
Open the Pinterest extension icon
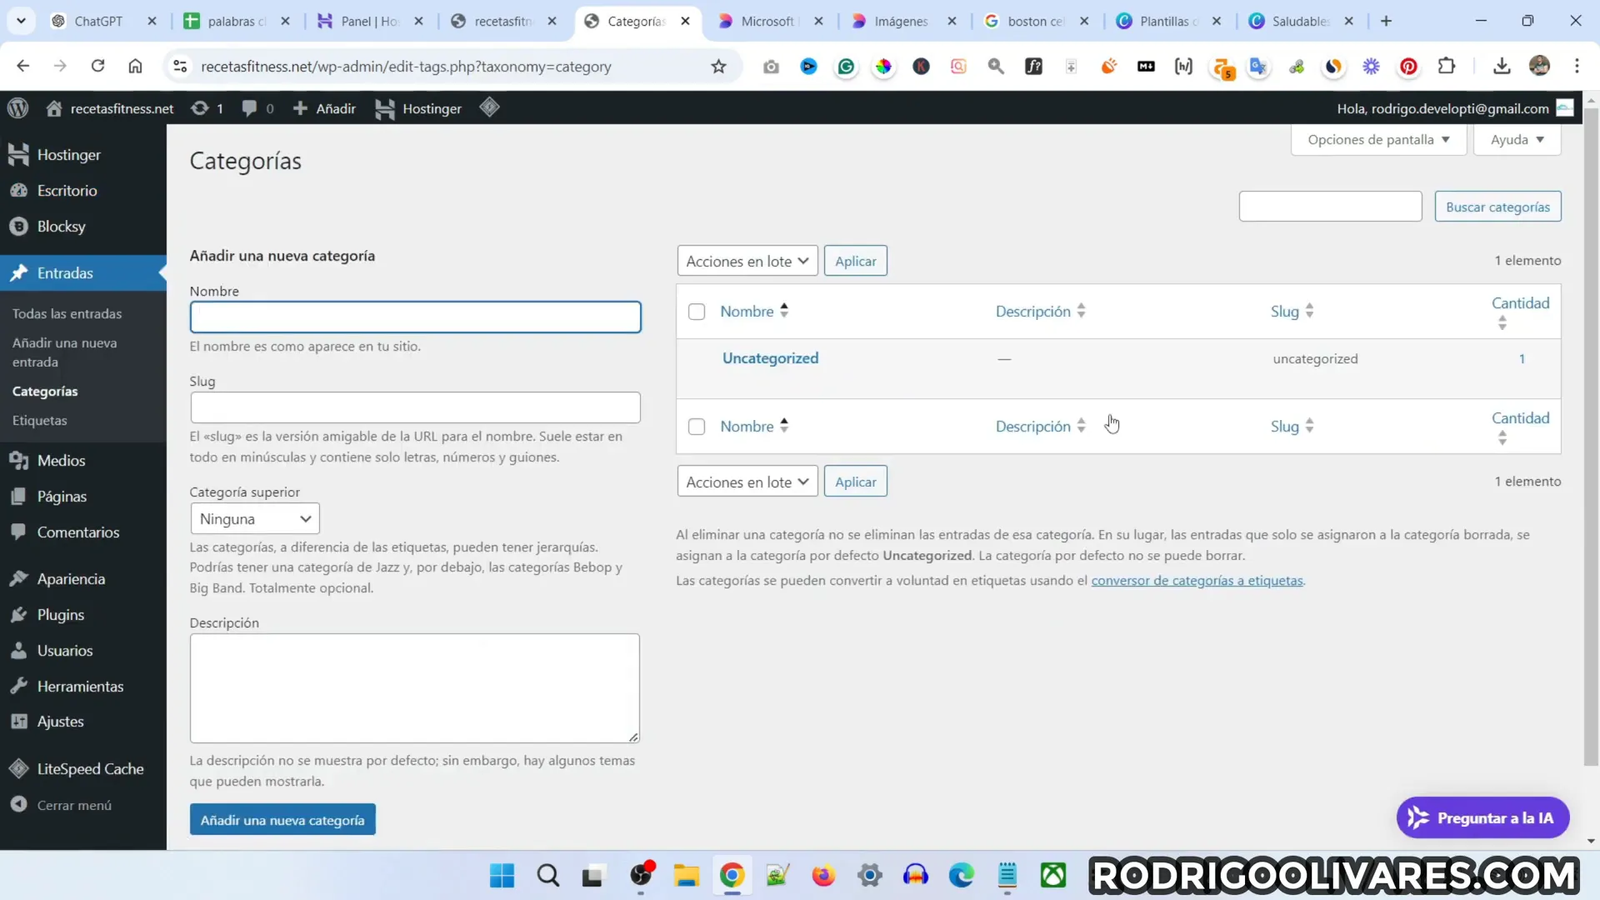point(1408,66)
